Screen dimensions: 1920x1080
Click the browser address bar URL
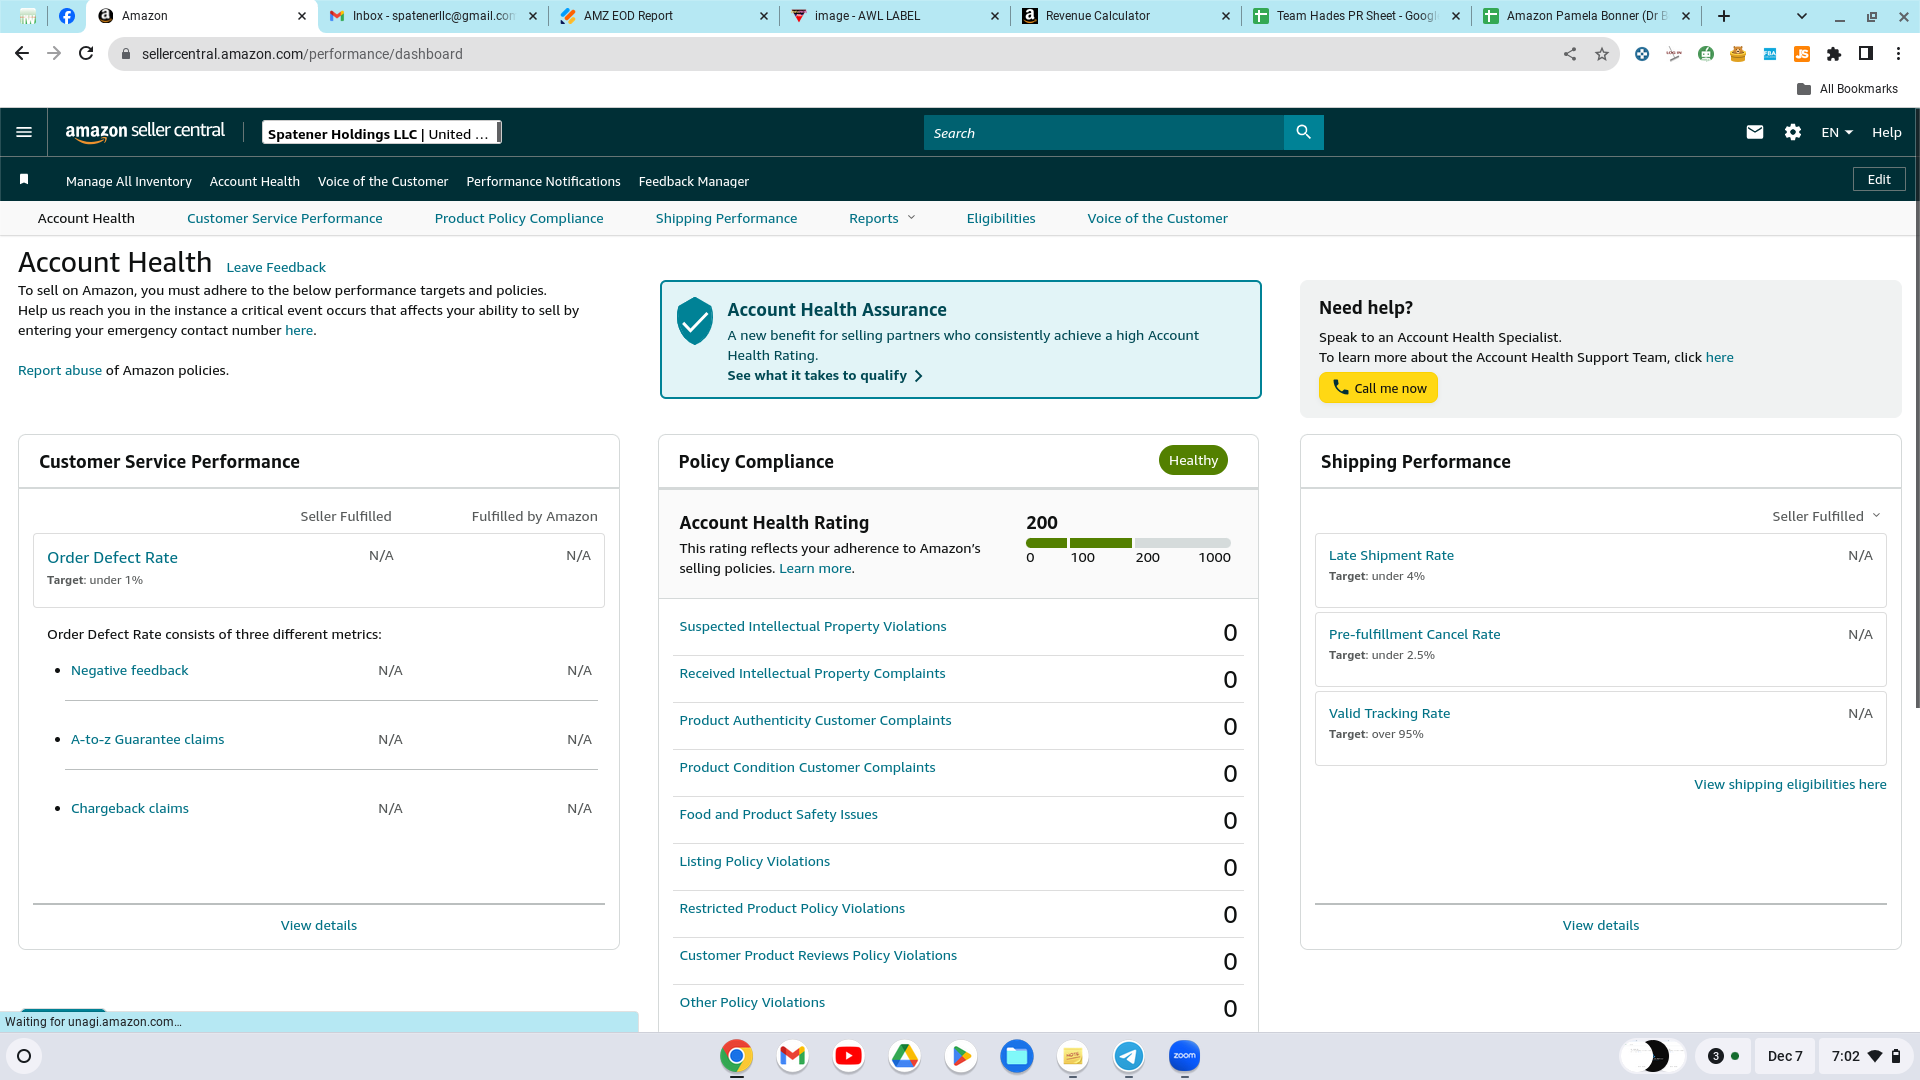tap(302, 54)
